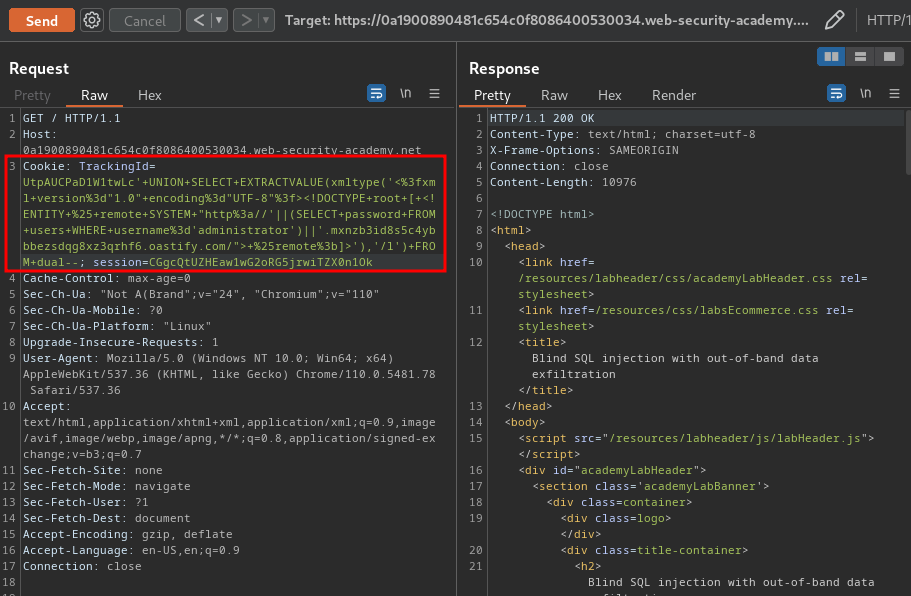The image size is (911, 596).
Task: Click the HTTP/1 protocol indicator
Action: (888, 20)
